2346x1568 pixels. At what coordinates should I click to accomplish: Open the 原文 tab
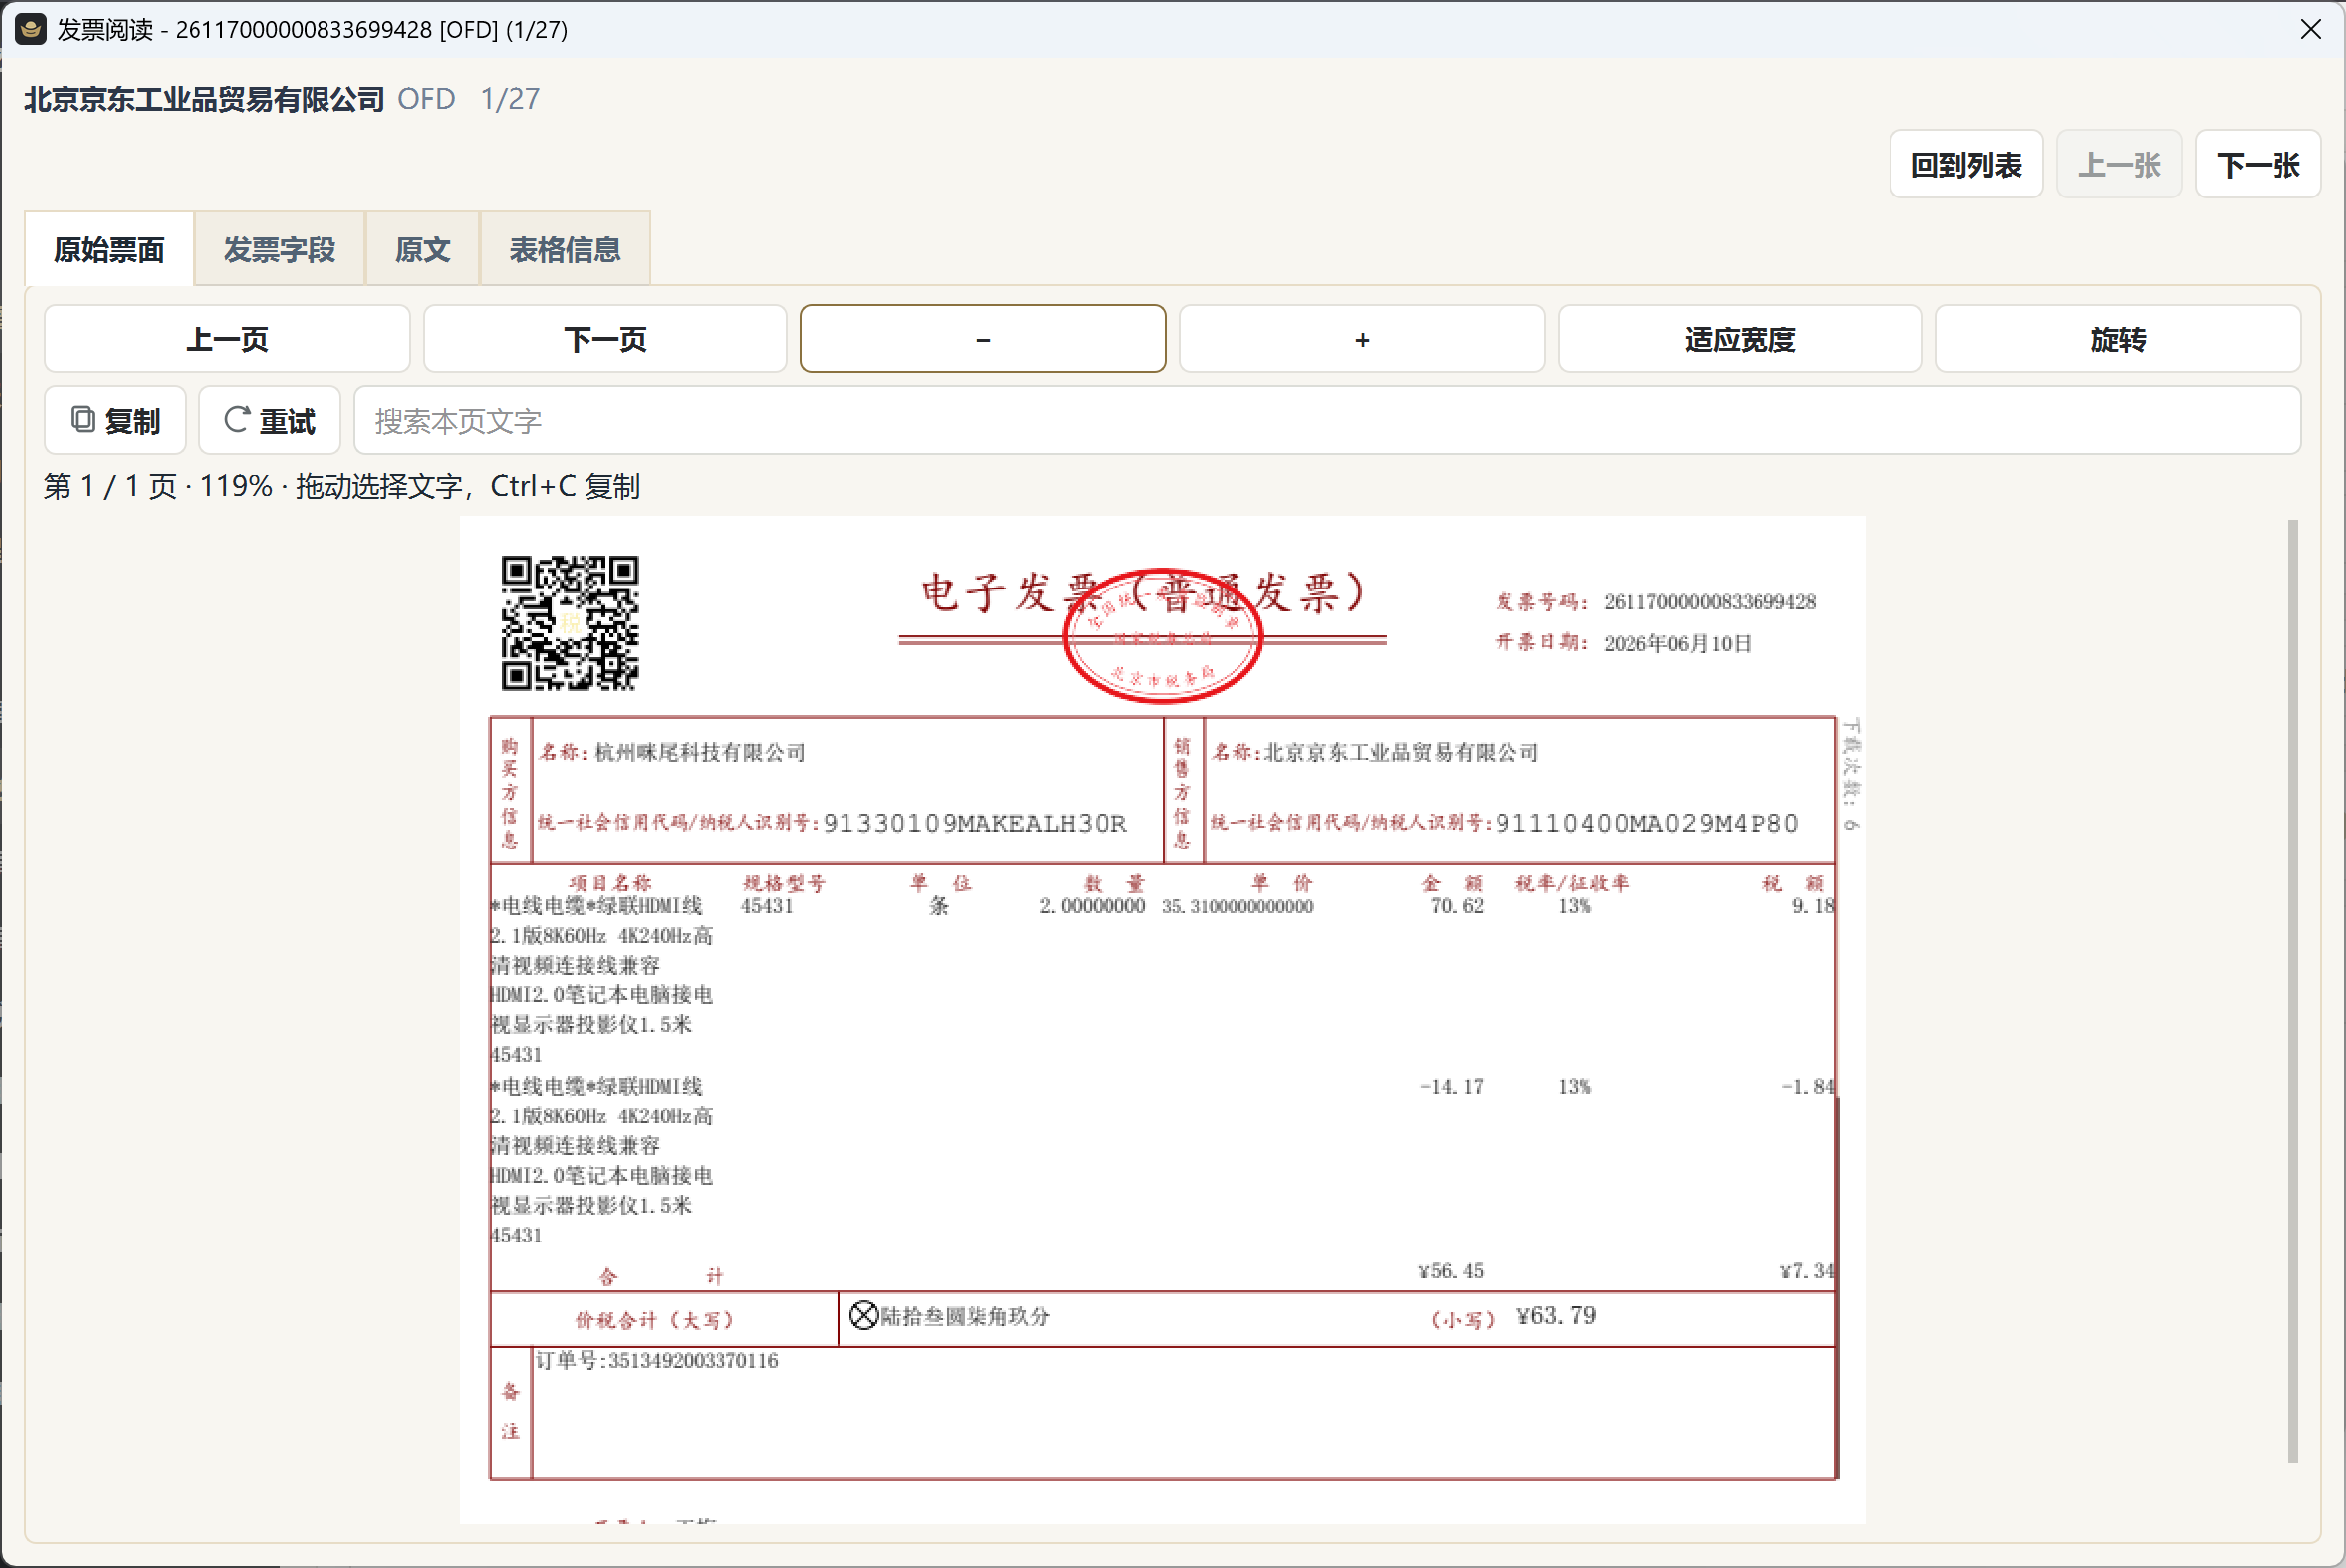click(x=422, y=249)
